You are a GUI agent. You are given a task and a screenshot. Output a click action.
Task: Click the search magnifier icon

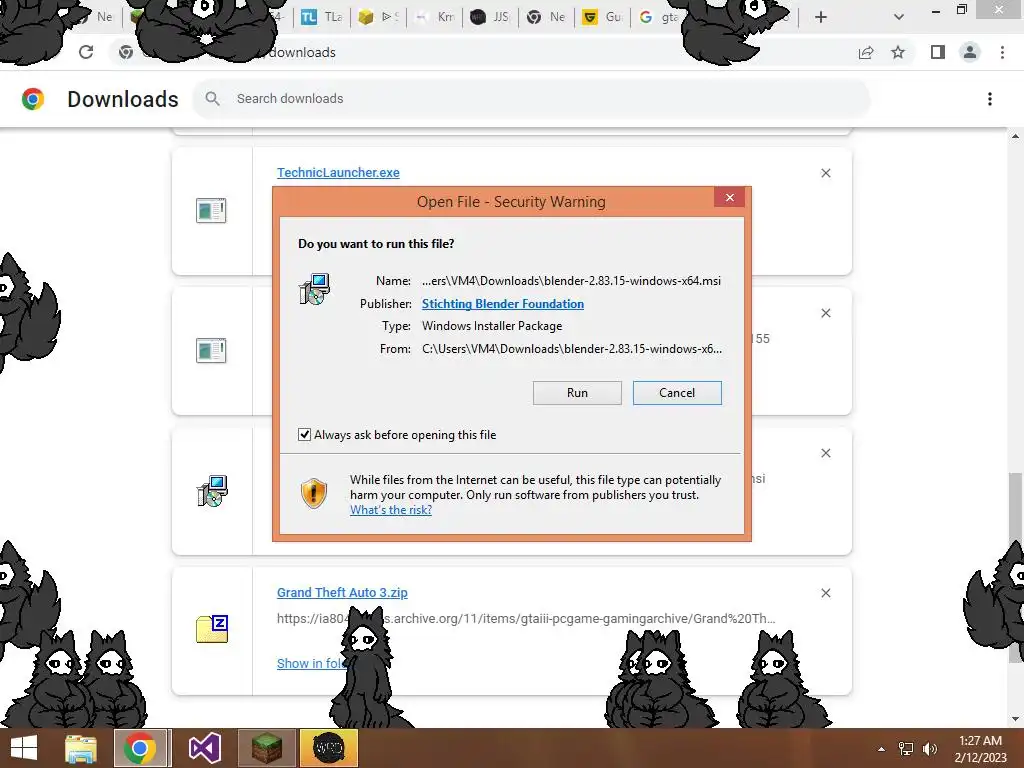pos(212,99)
